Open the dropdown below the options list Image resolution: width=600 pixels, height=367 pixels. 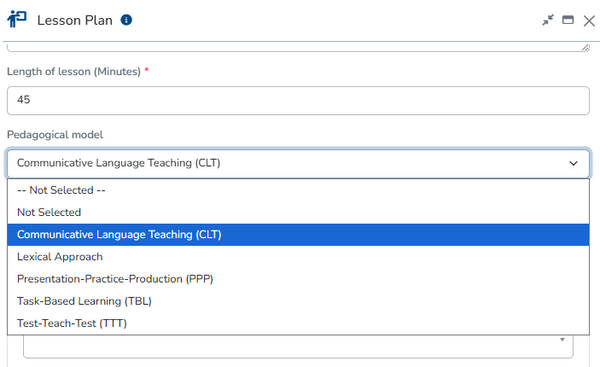point(298,346)
